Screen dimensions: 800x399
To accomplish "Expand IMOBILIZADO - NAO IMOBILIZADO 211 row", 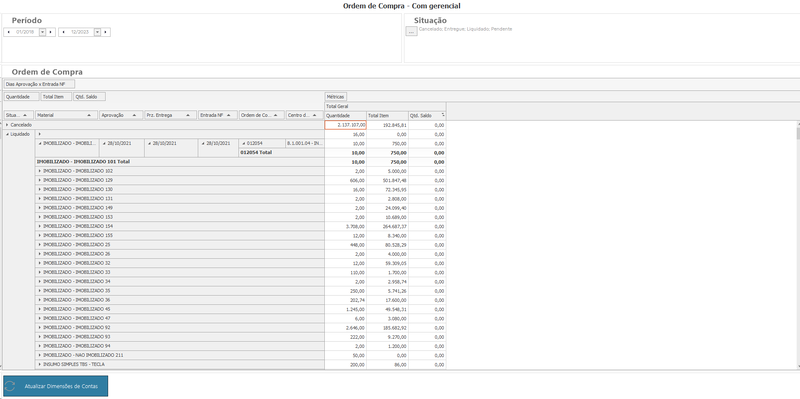I will pos(40,355).
